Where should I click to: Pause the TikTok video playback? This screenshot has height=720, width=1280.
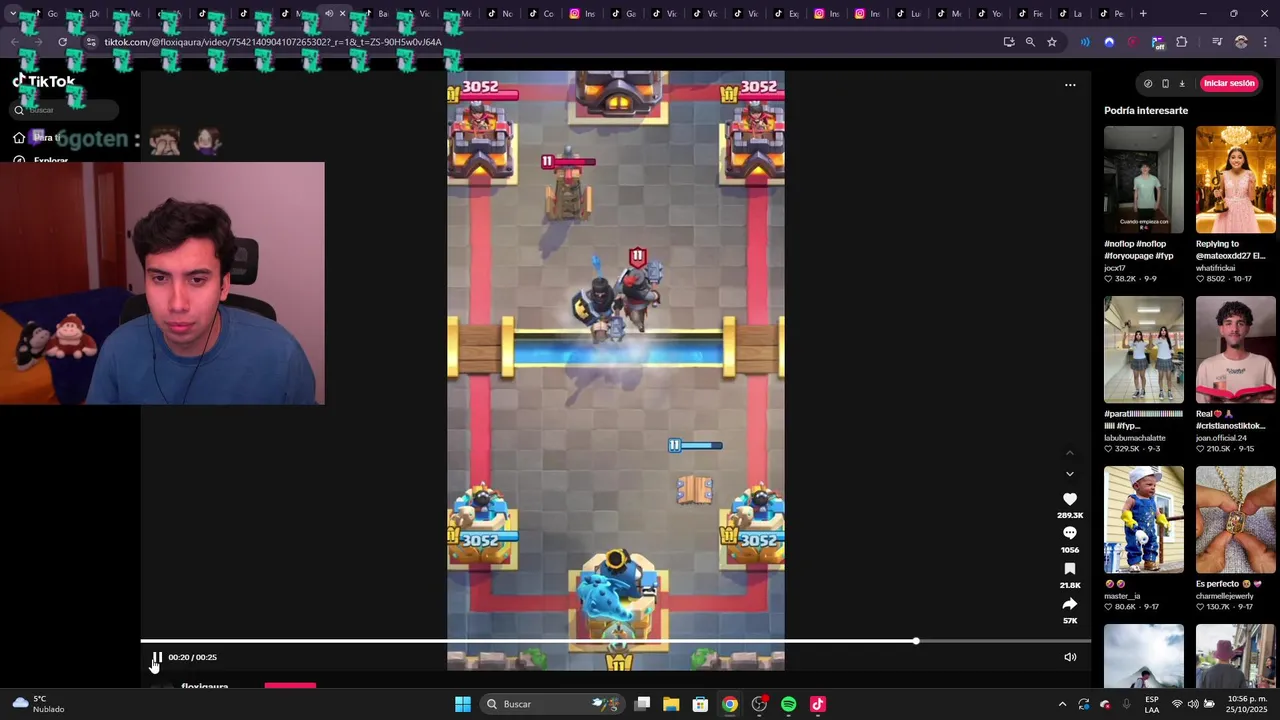157,657
